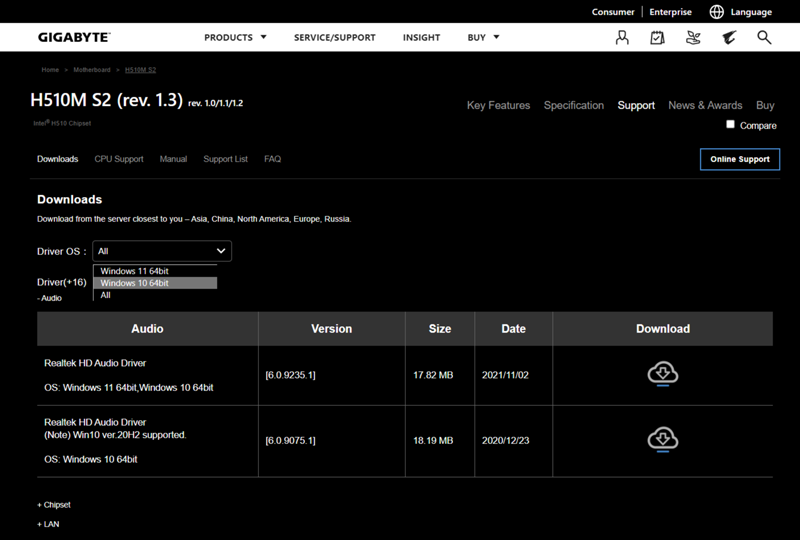Switch to Consumer site
The image size is (800, 540).
coord(613,12)
